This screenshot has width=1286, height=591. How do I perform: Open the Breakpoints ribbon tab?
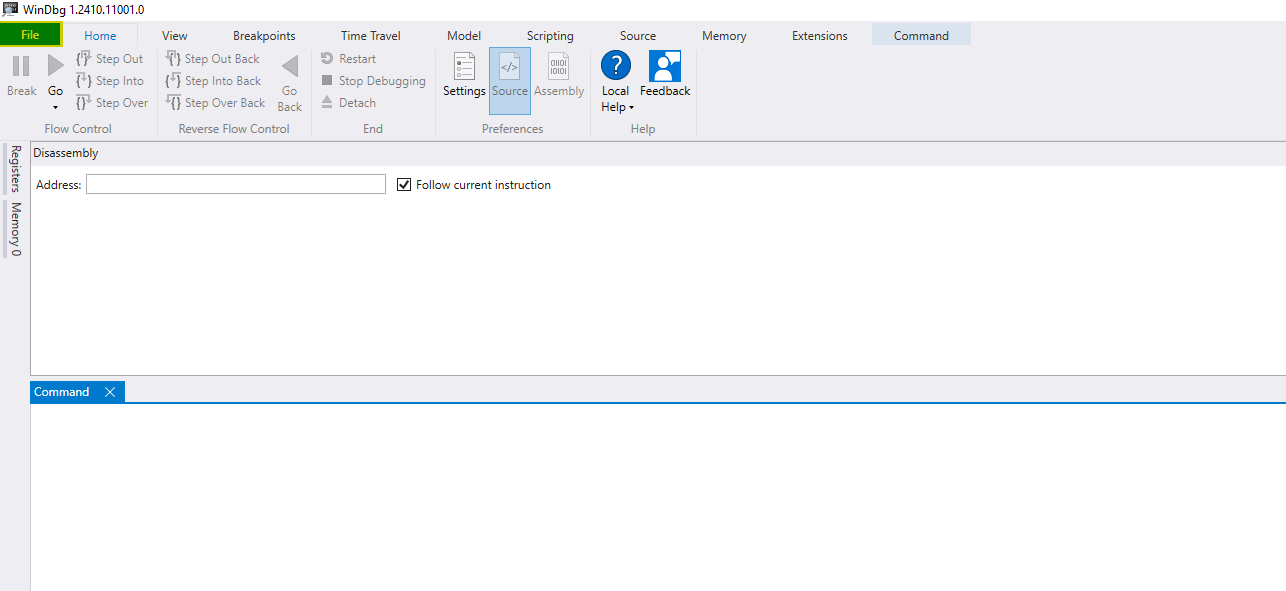[x=264, y=35]
